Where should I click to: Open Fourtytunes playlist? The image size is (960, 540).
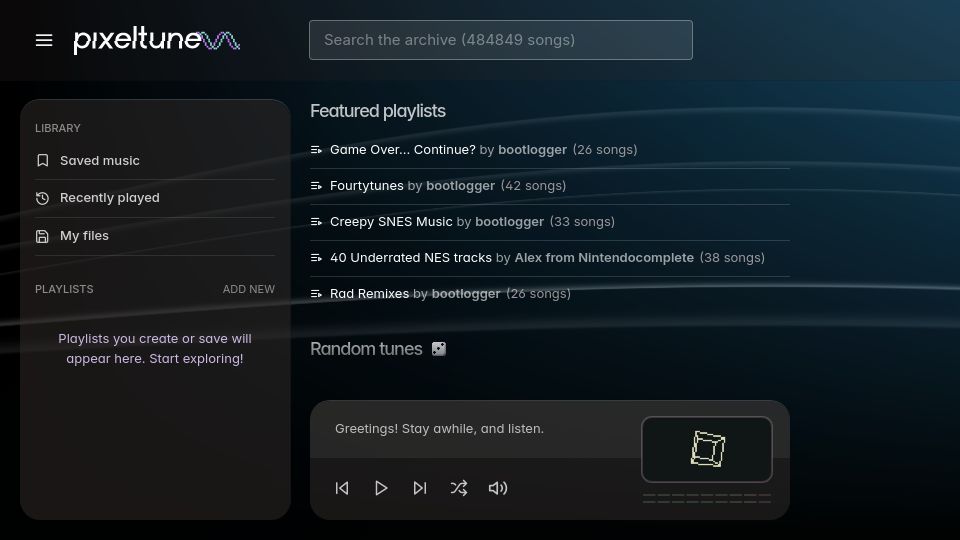[367, 186]
